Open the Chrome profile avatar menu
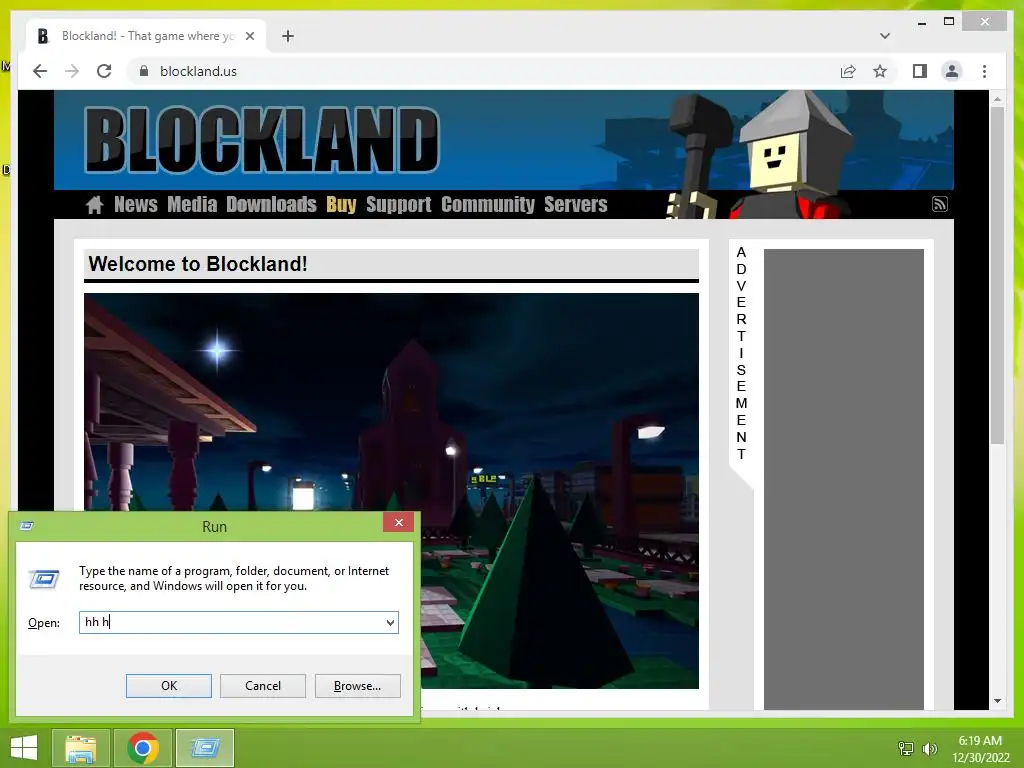This screenshot has height=768, width=1024. [x=952, y=71]
